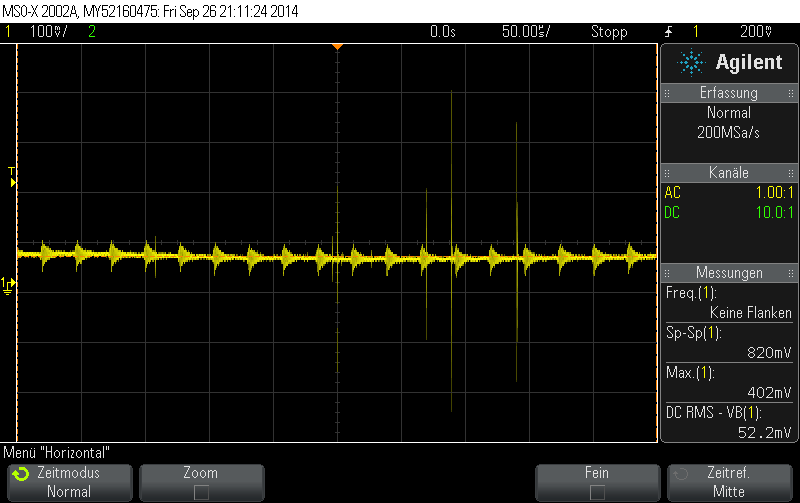Click the Stopp run status
This screenshot has height=503, width=800.
point(609,32)
